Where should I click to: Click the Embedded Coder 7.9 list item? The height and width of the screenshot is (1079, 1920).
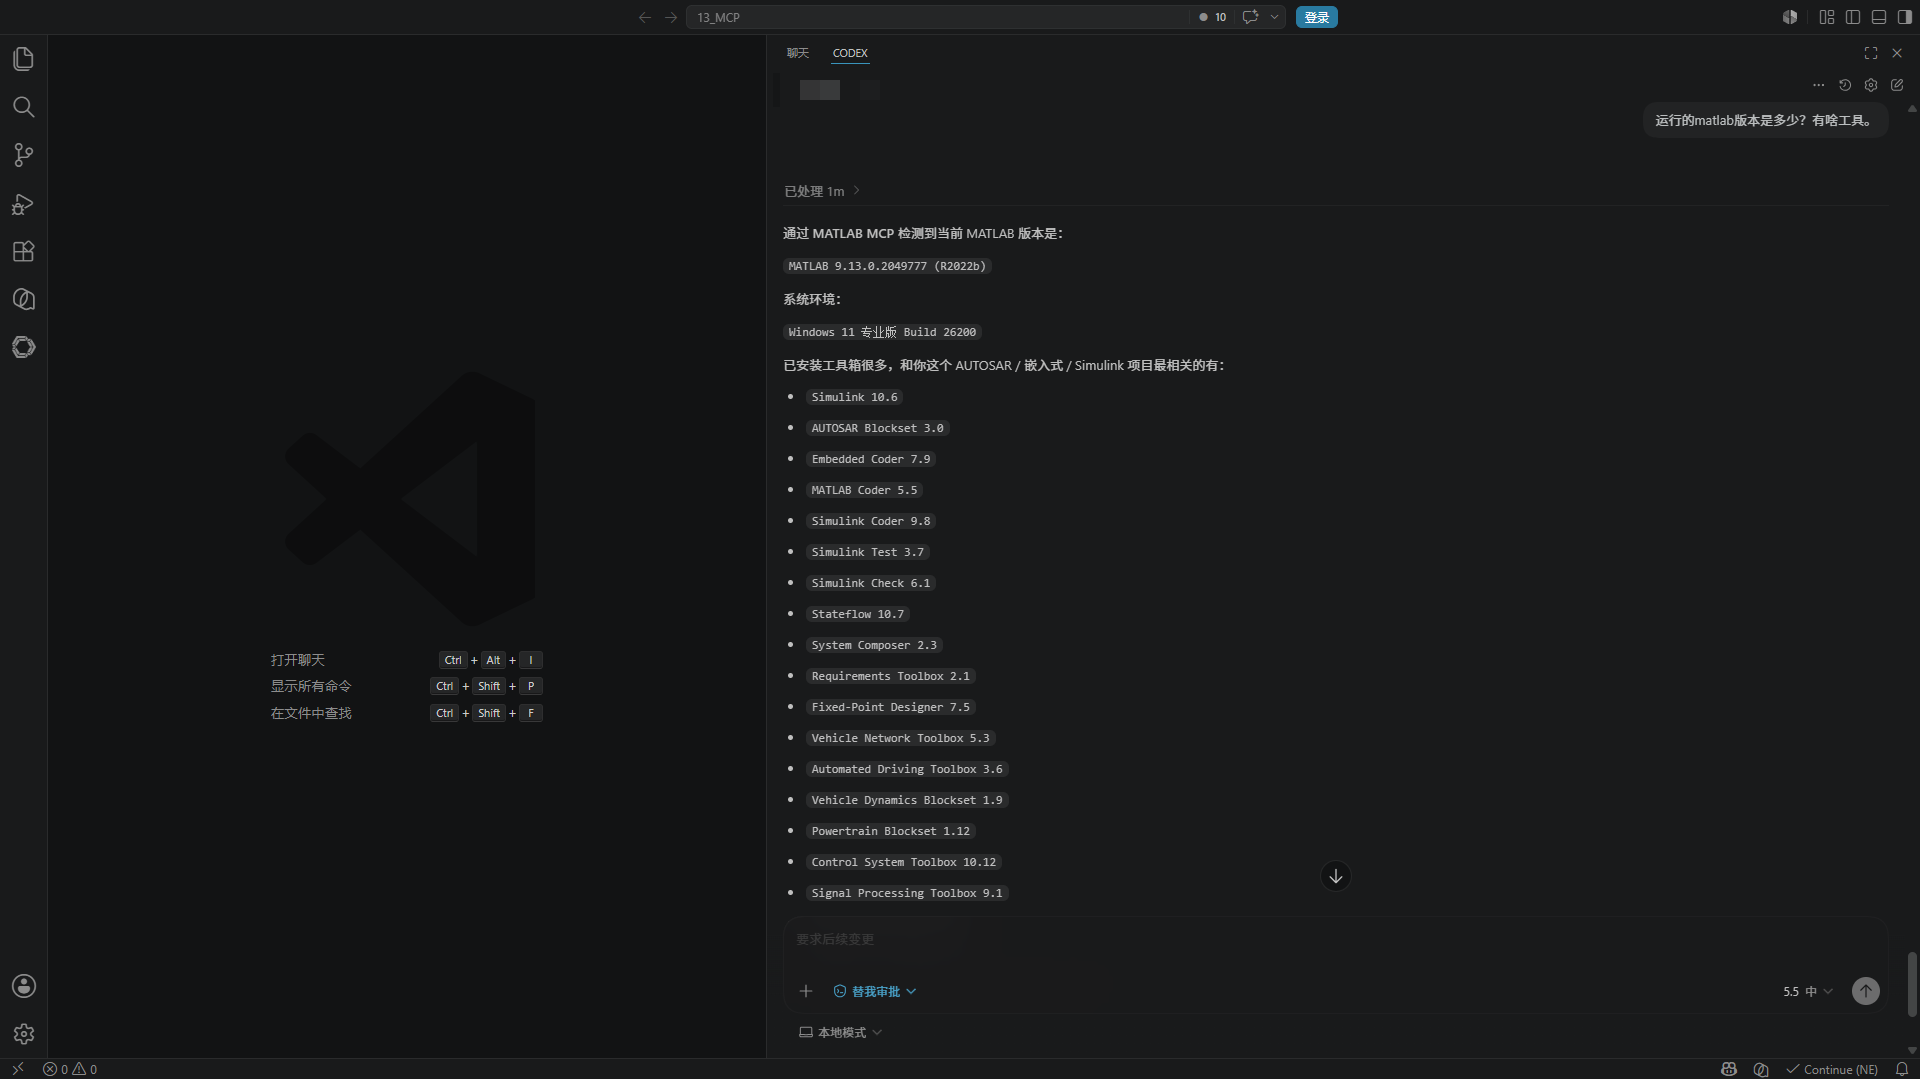point(870,459)
